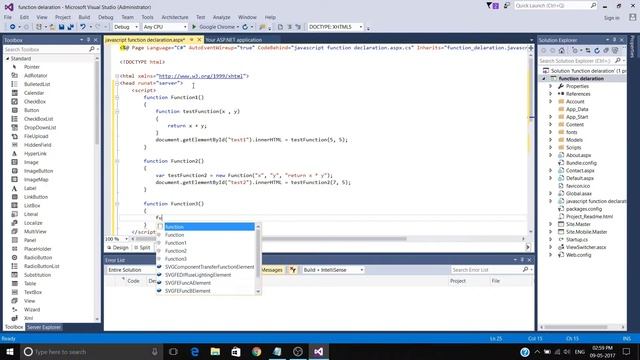Open Web.config in Solution Explorer
This screenshot has width=640, height=360.
point(578,255)
